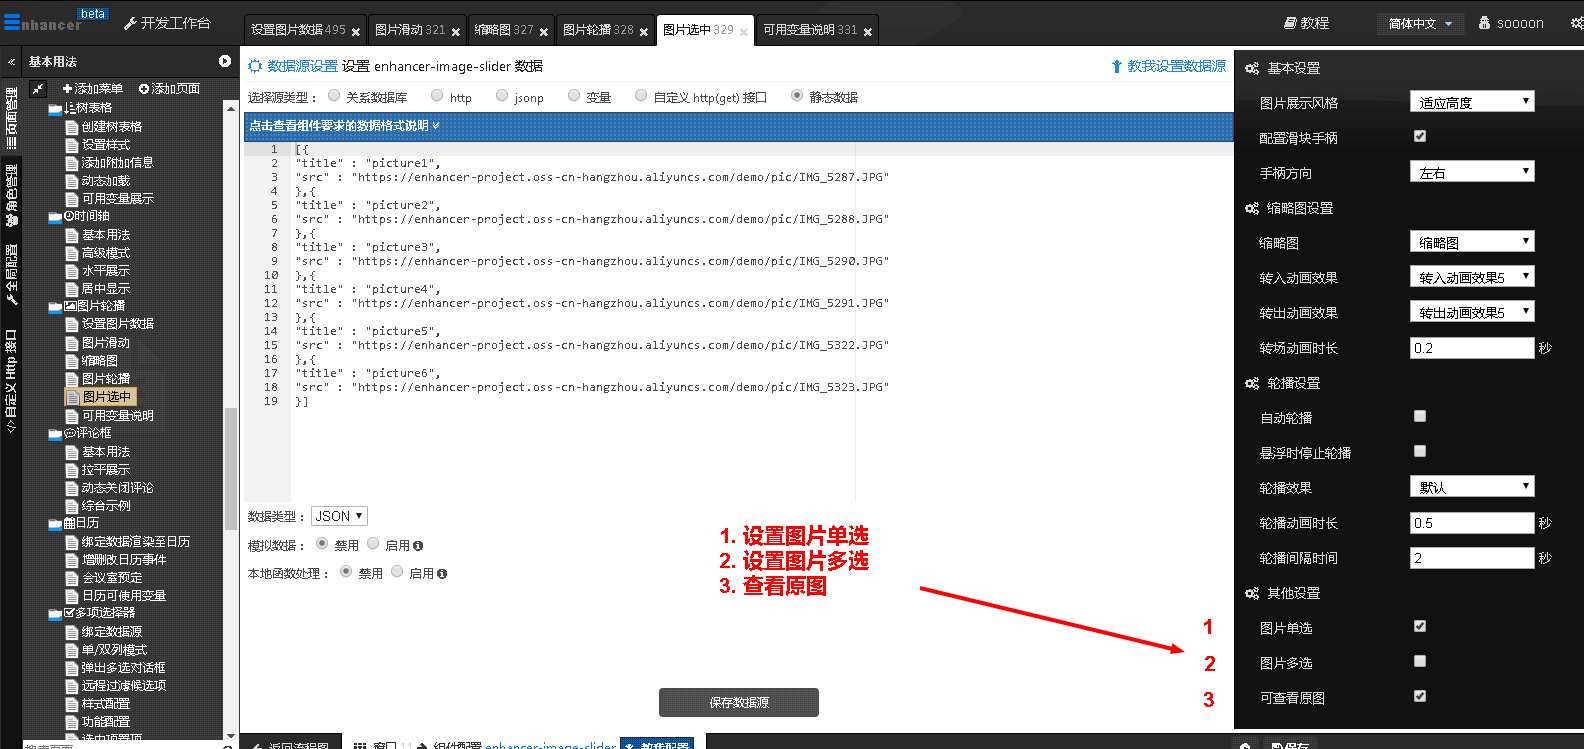1584x749 pixels.
Task: Select the 关系数据库 source type radio
Action: (335, 96)
